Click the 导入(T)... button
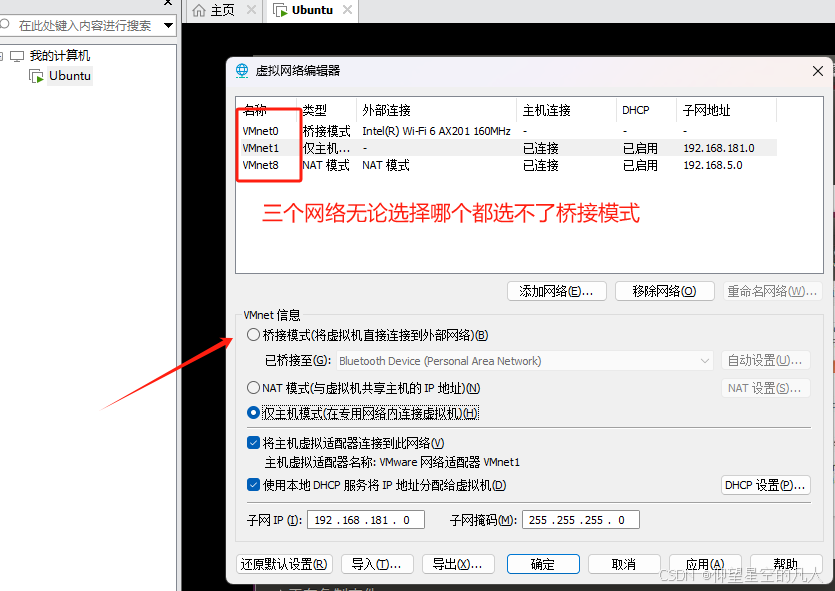This screenshot has width=835, height=591. (x=377, y=564)
